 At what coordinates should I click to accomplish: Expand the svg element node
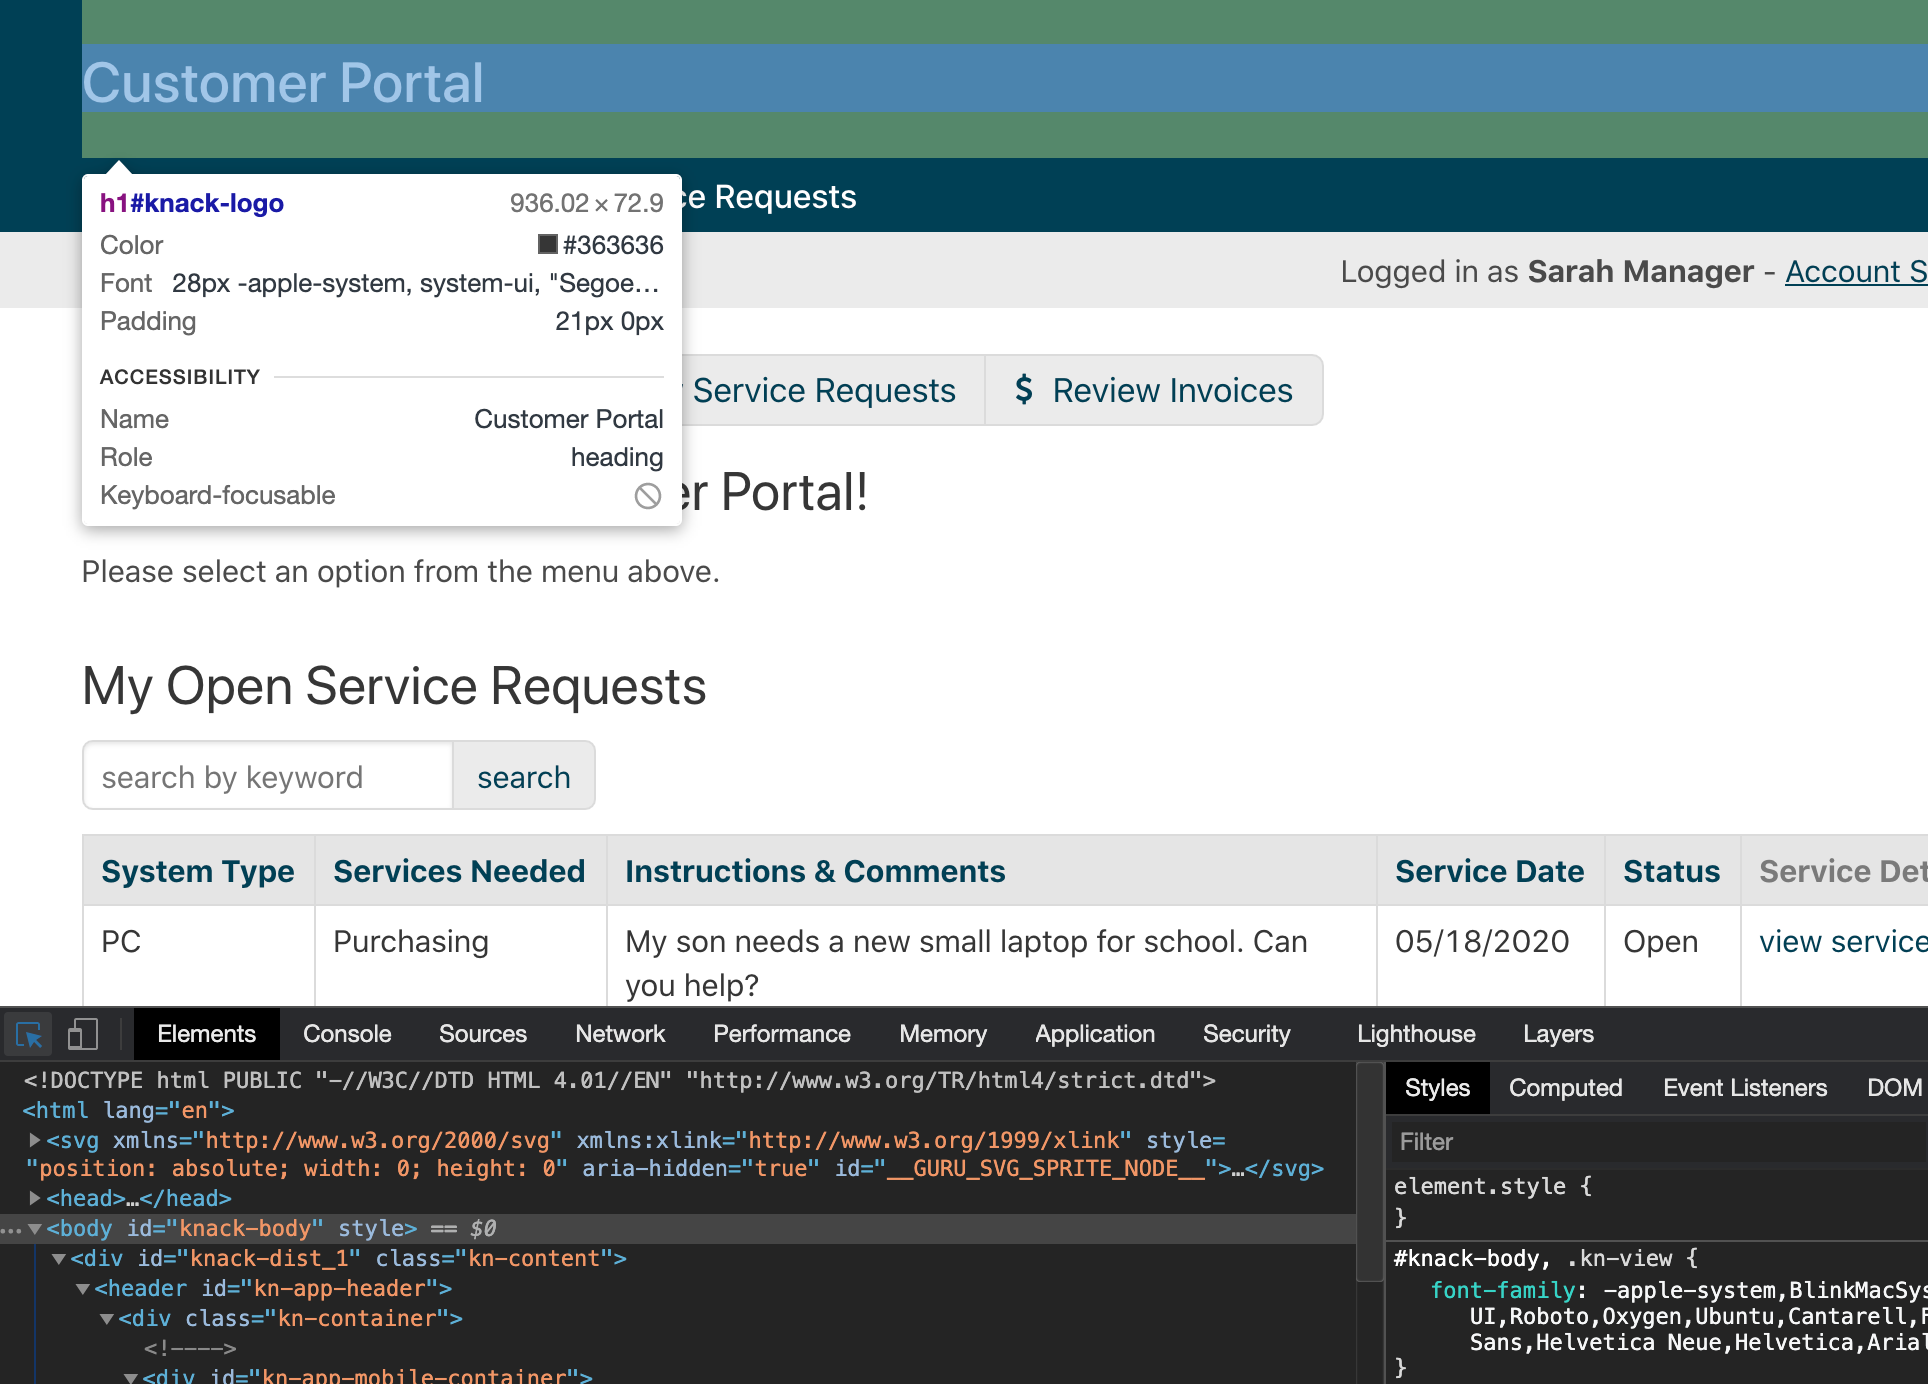pyautogui.click(x=35, y=1140)
